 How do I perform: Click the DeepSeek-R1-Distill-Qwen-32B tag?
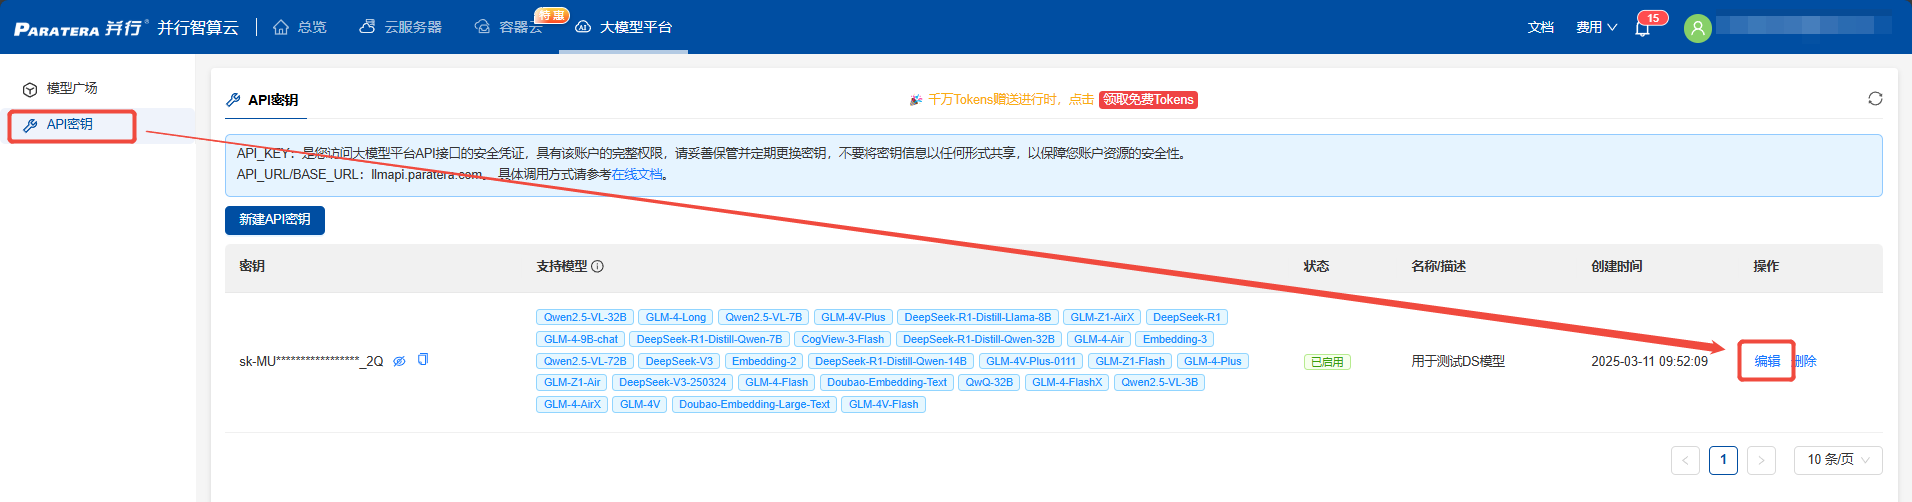979,340
